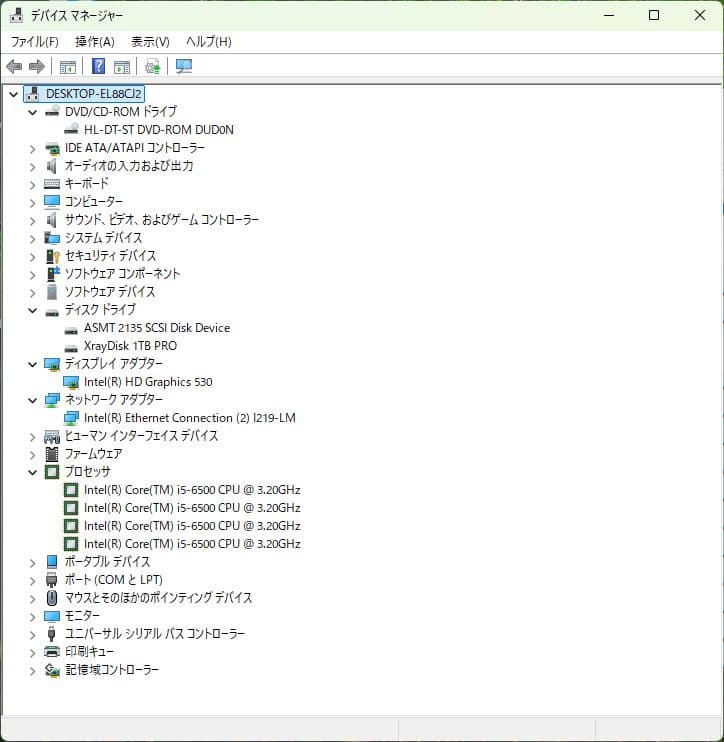Expand サウンド、ビデオ、およびゲーム コントローラー
Screen dimensions: 724x742
[32, 221]
